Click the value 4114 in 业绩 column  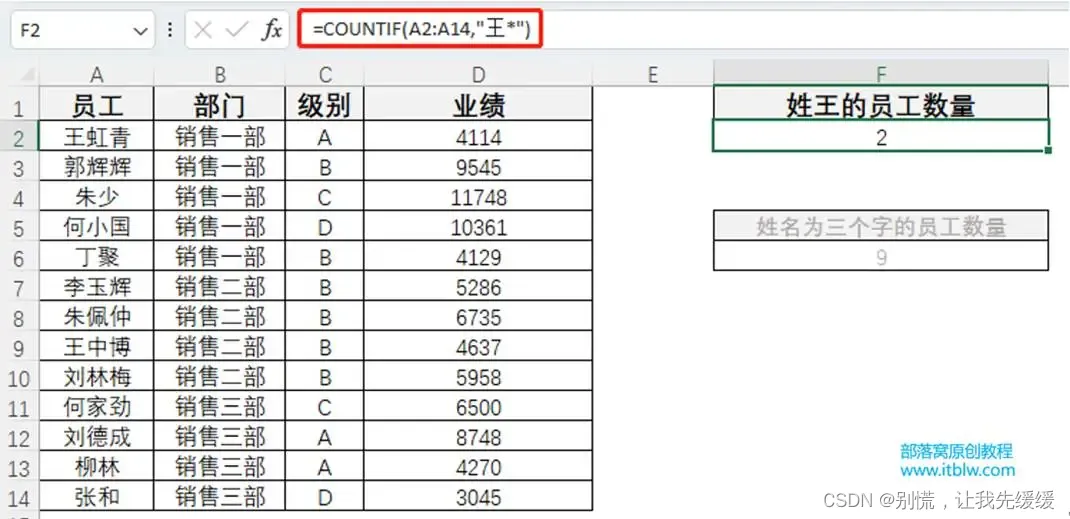478,138
